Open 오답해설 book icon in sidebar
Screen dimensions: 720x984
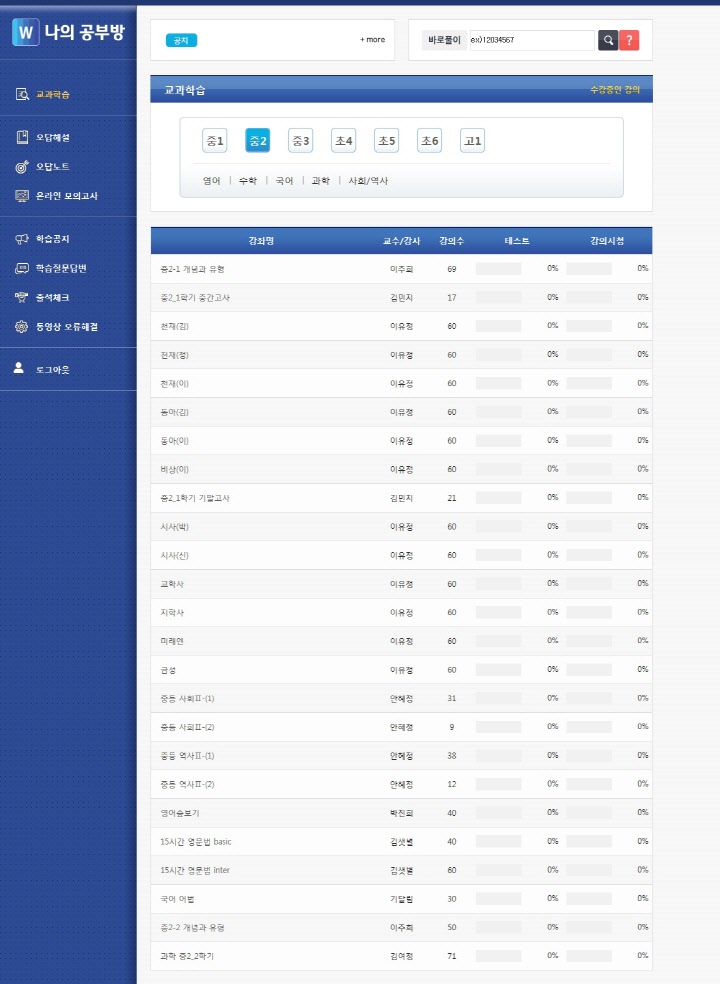(x=21, y=137)
